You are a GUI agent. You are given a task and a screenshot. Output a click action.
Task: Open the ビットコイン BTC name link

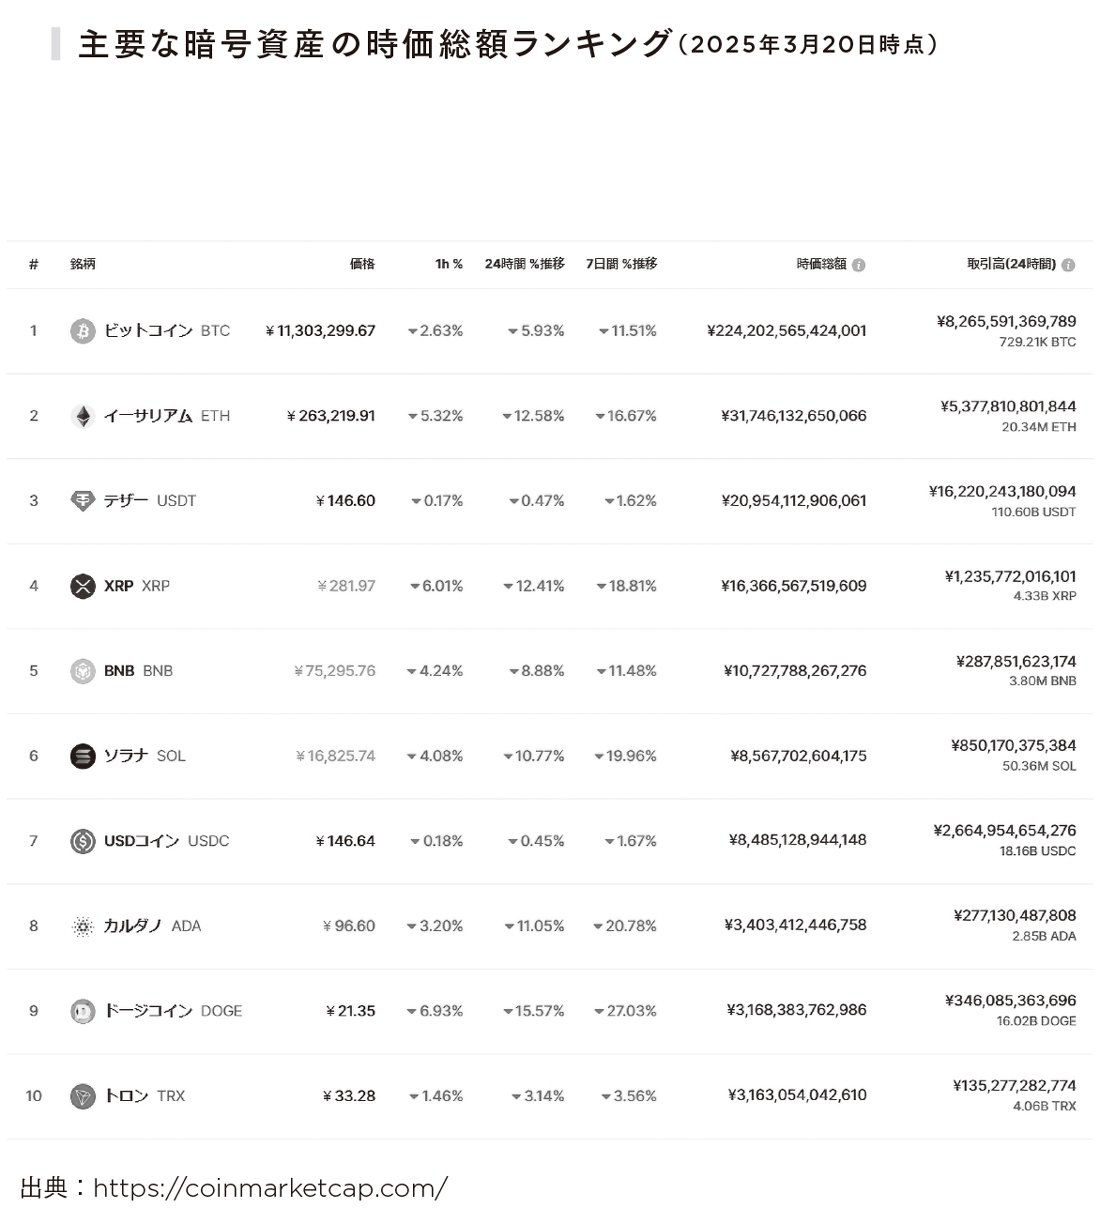tap(167, 331)
